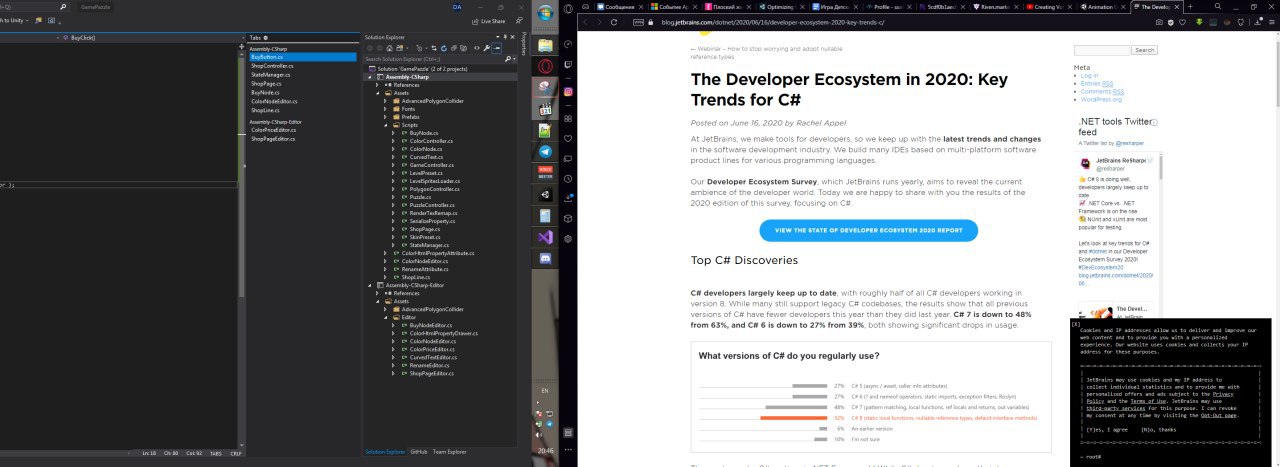Close the cookie console with the [X]
This screenshot has height=467, width=1280.
(x=1075, y=324)
